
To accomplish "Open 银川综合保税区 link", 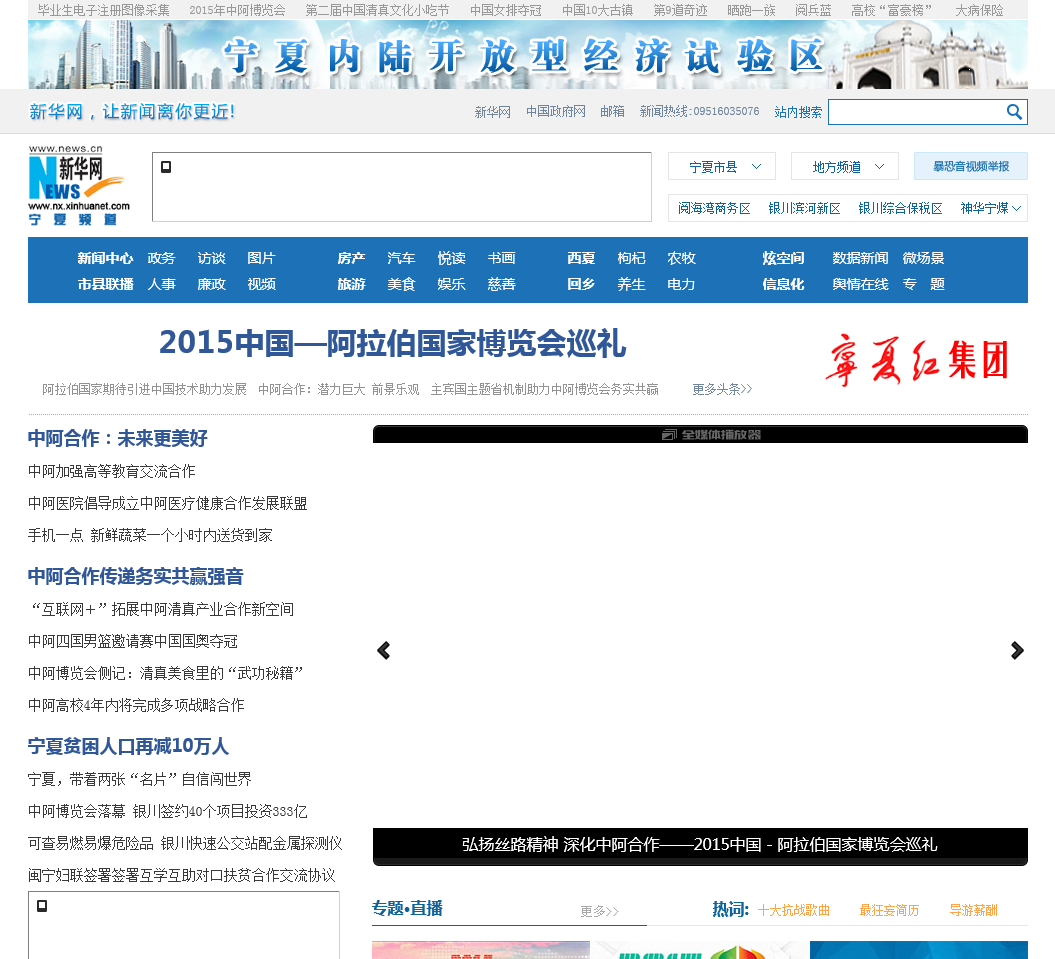I will tap(900, 209).
